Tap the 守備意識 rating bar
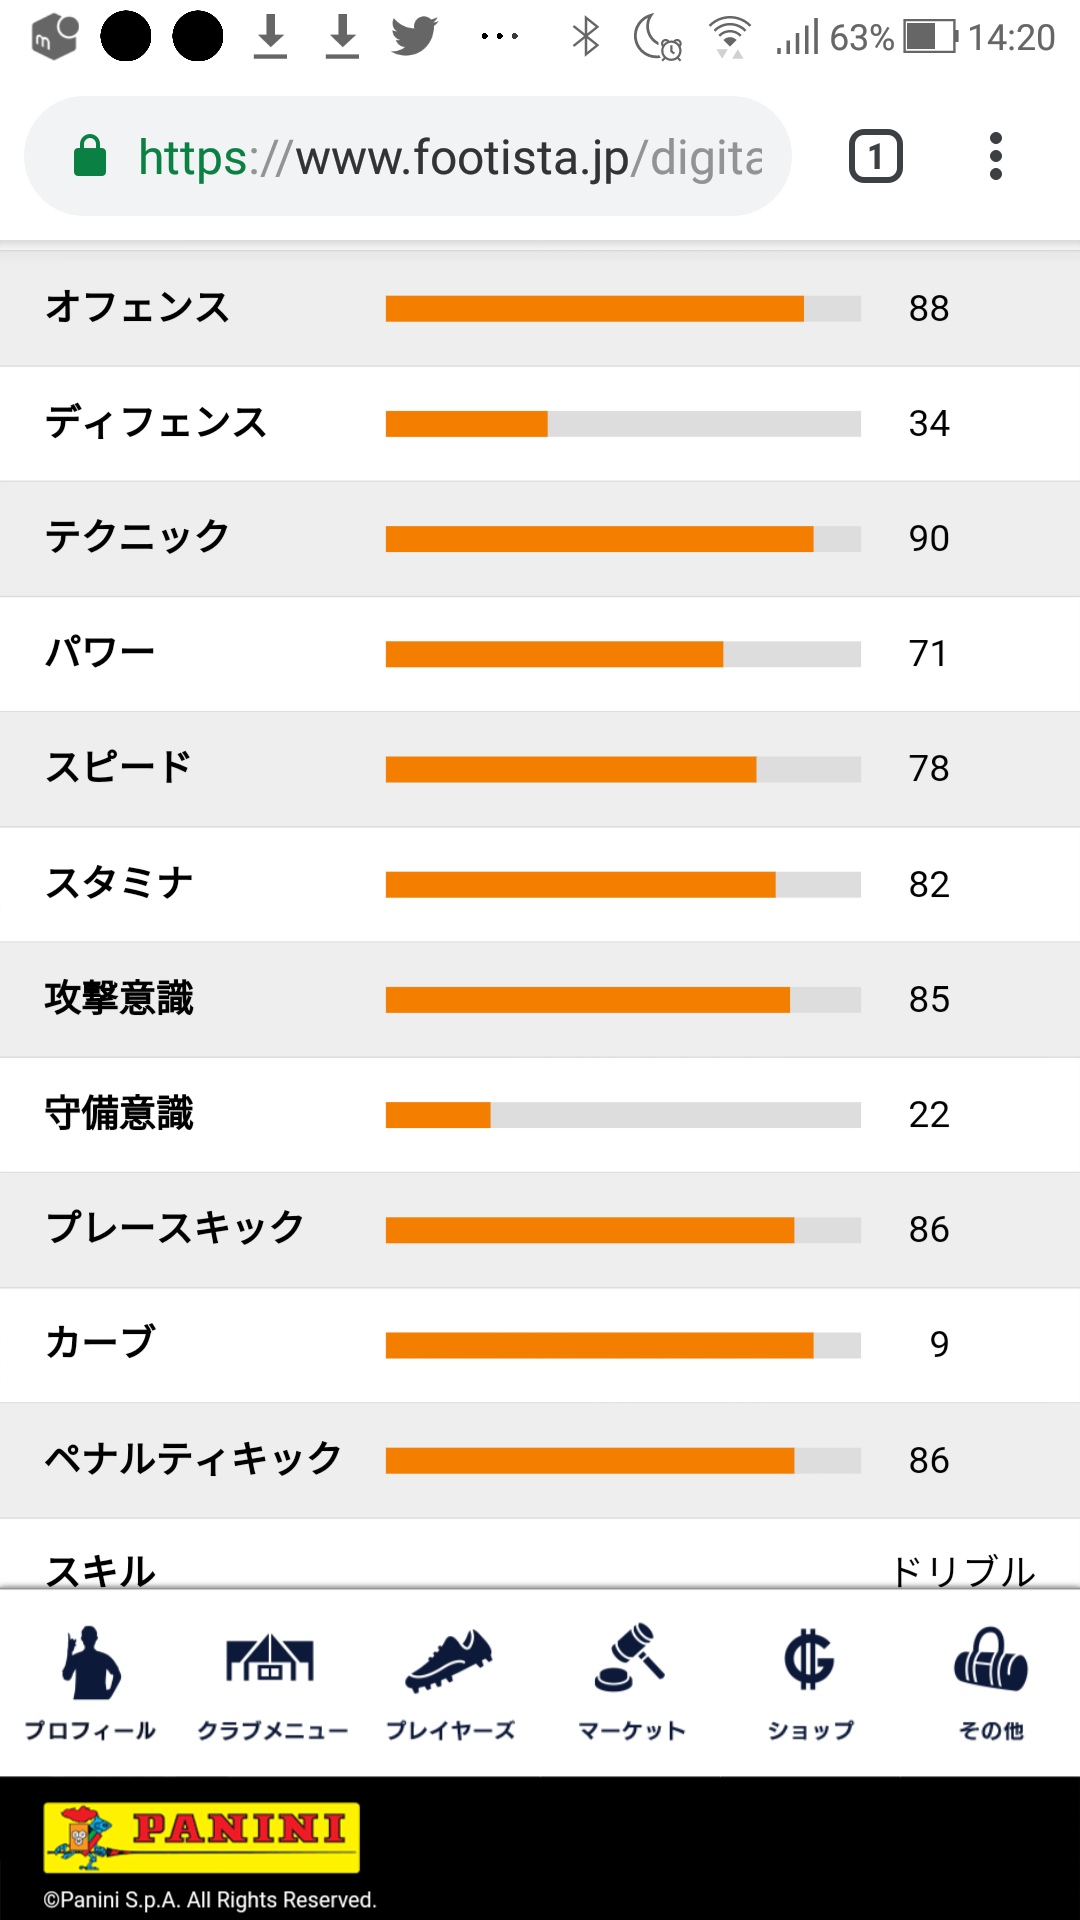 tap(623, 1115)
